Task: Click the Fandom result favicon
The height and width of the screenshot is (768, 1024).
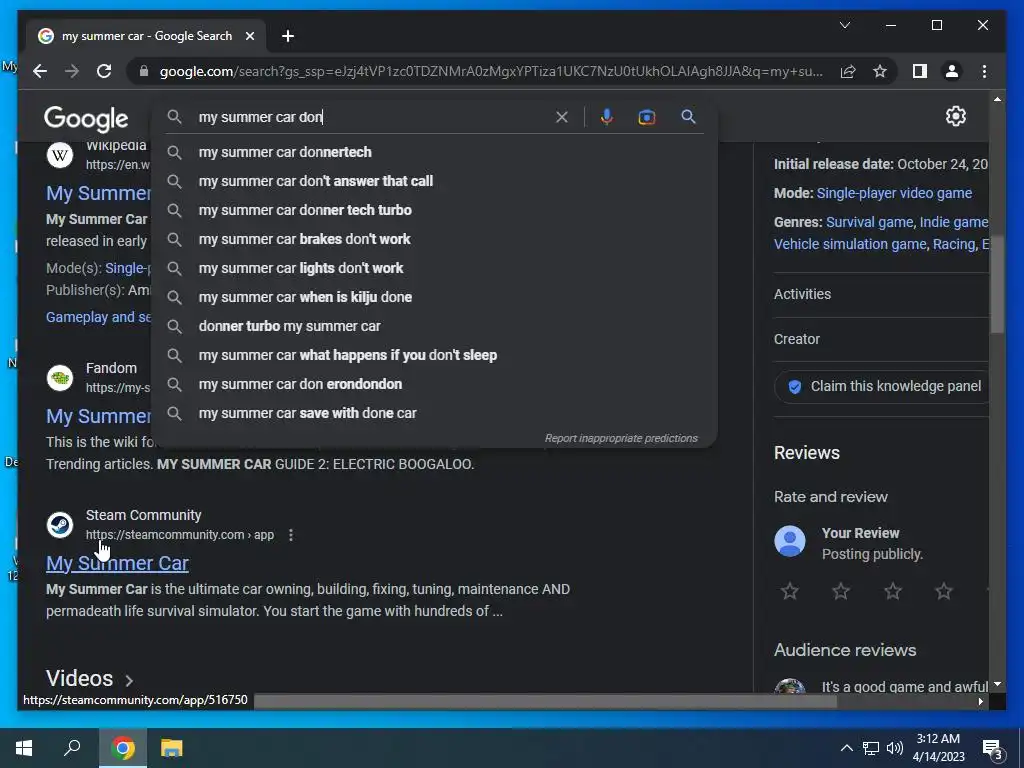Action: [x=60, y=377]
